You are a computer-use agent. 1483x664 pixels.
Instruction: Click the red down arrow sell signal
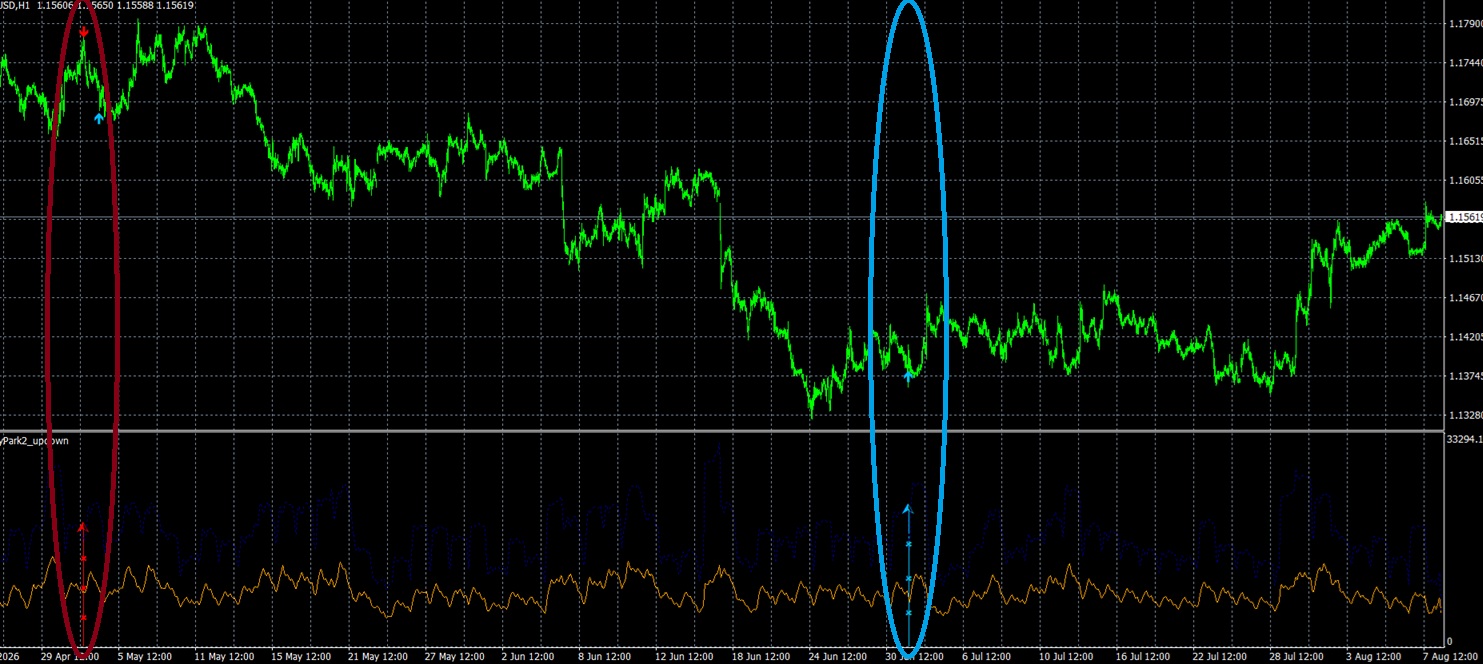click(83, 33)
